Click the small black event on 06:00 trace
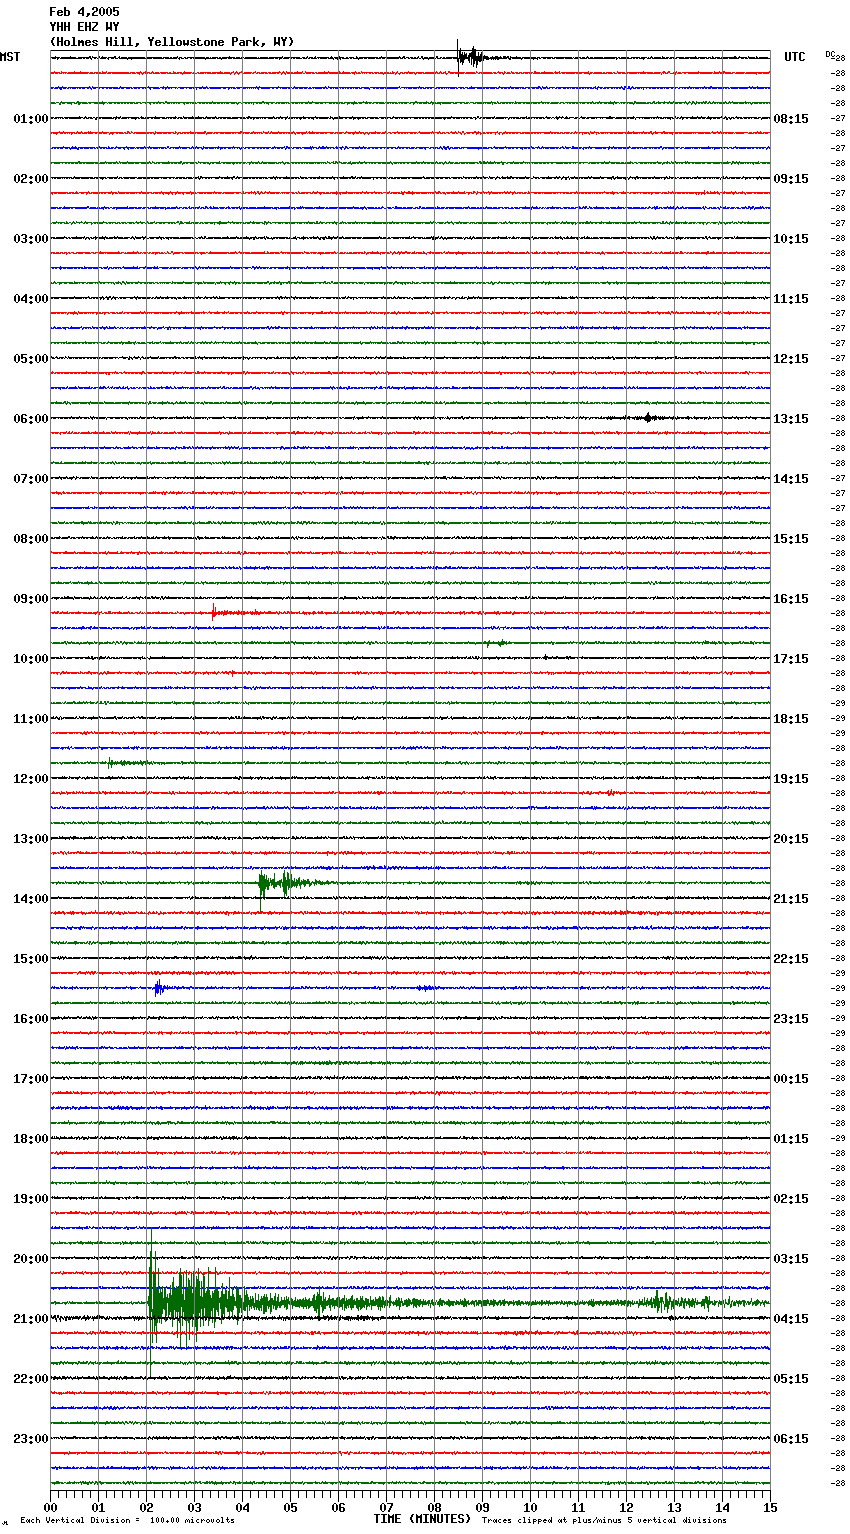The height and width of the screenshot is (1534, 850). point(648,418)
